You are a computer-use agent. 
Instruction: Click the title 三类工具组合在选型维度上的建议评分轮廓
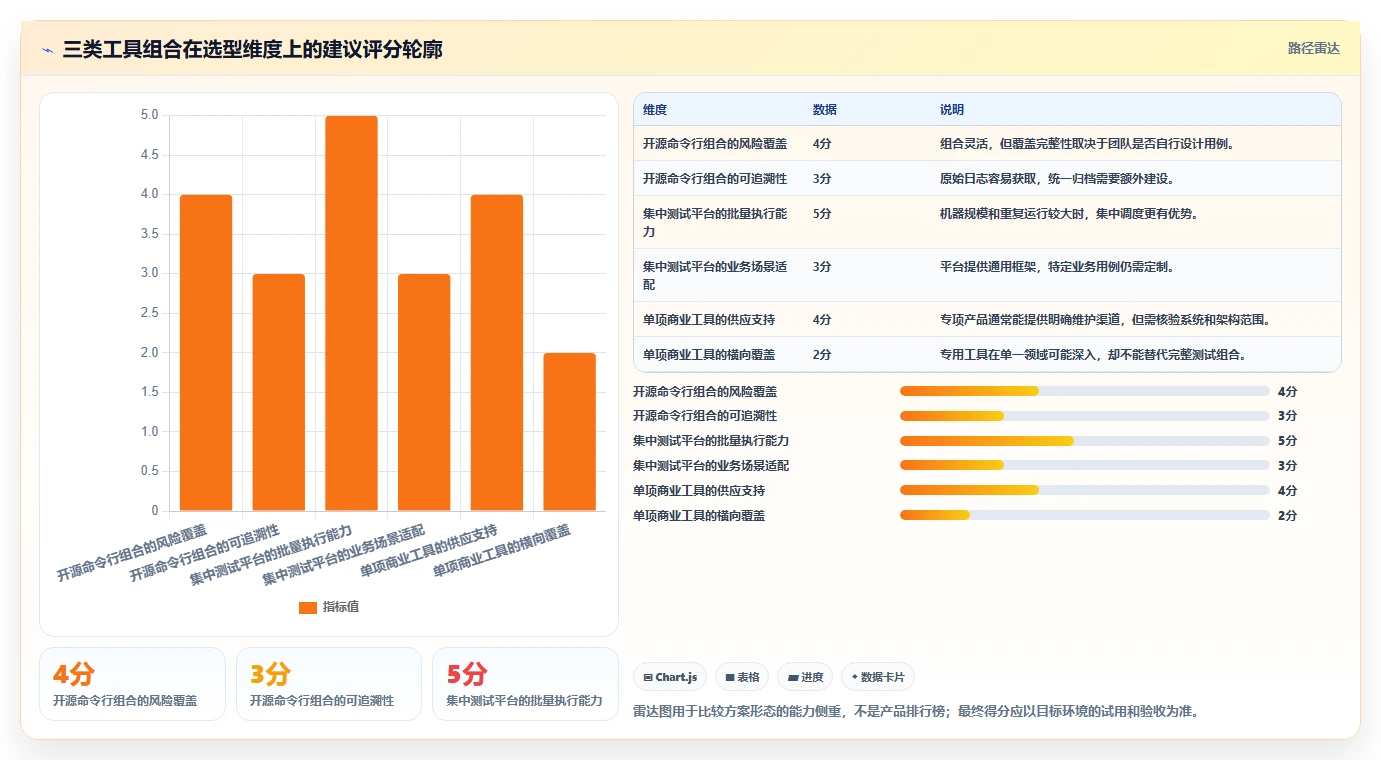(253, 50)
